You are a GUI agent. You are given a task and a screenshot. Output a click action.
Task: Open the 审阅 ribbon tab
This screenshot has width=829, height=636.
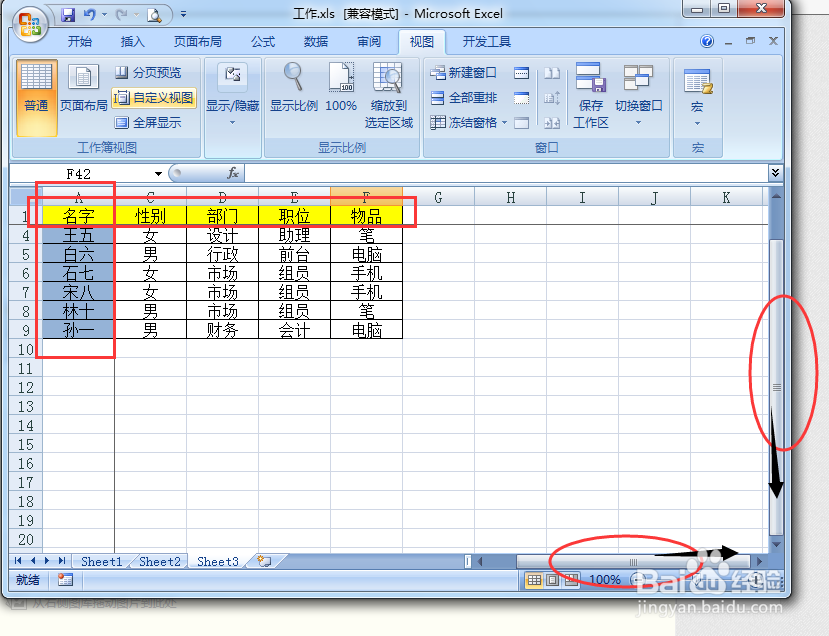pos(369,42)
